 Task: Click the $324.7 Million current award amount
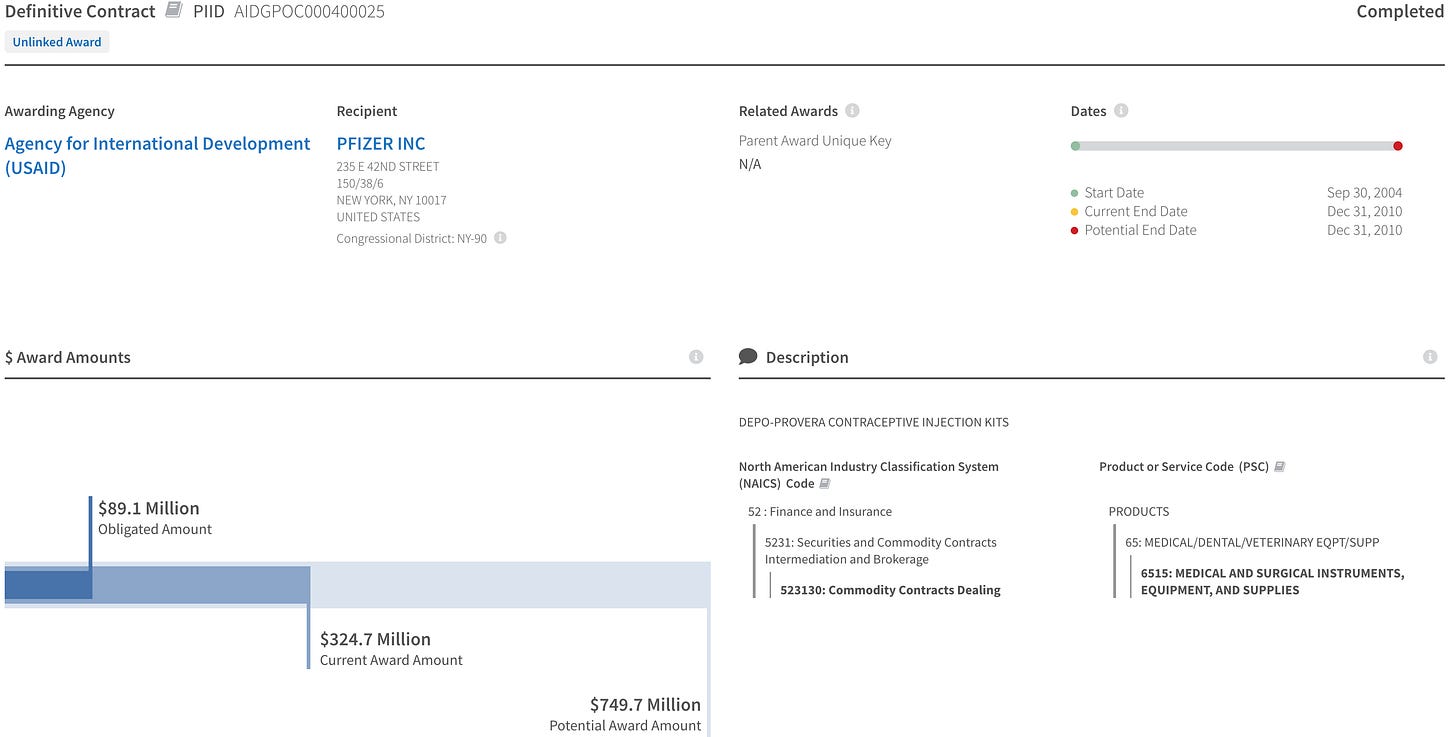coord(375,639)
